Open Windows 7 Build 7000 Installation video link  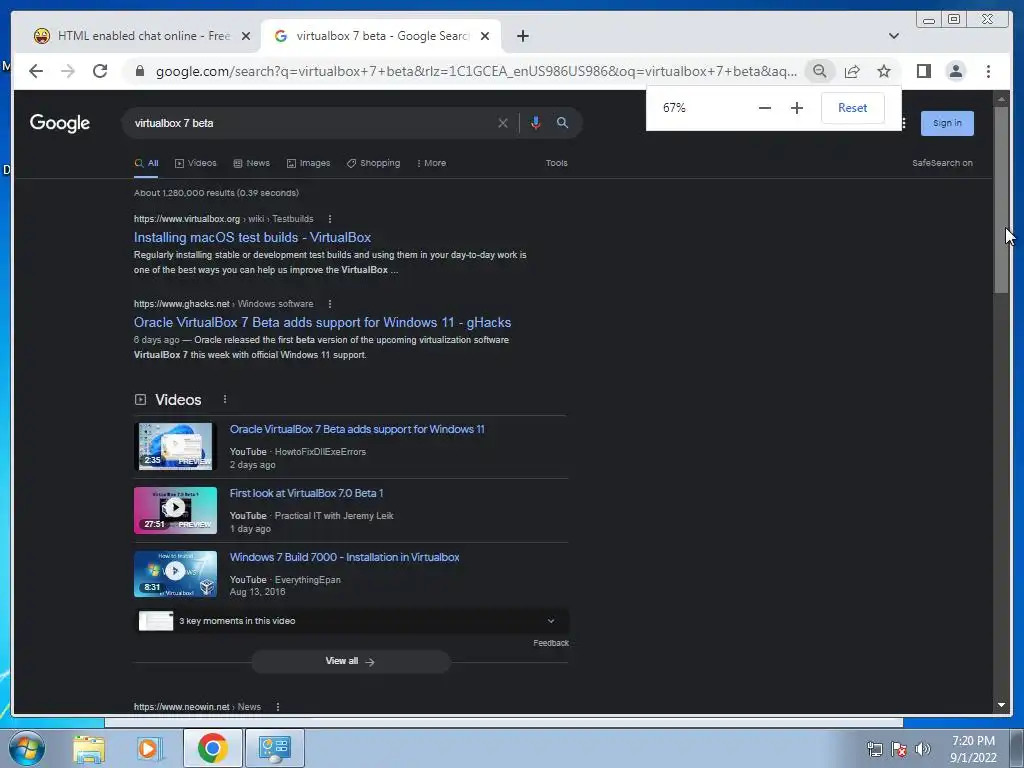click(344, 557)
